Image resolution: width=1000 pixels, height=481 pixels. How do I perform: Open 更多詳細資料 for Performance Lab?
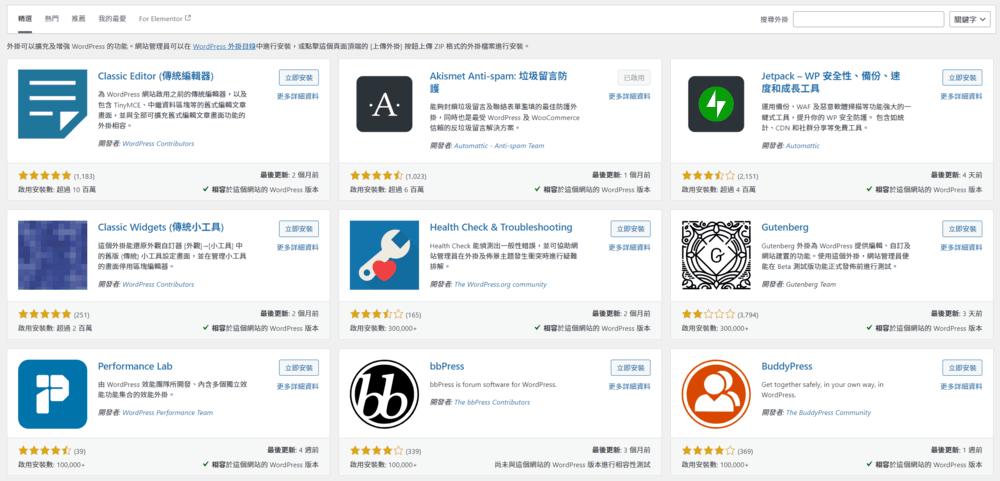point(298,387)
